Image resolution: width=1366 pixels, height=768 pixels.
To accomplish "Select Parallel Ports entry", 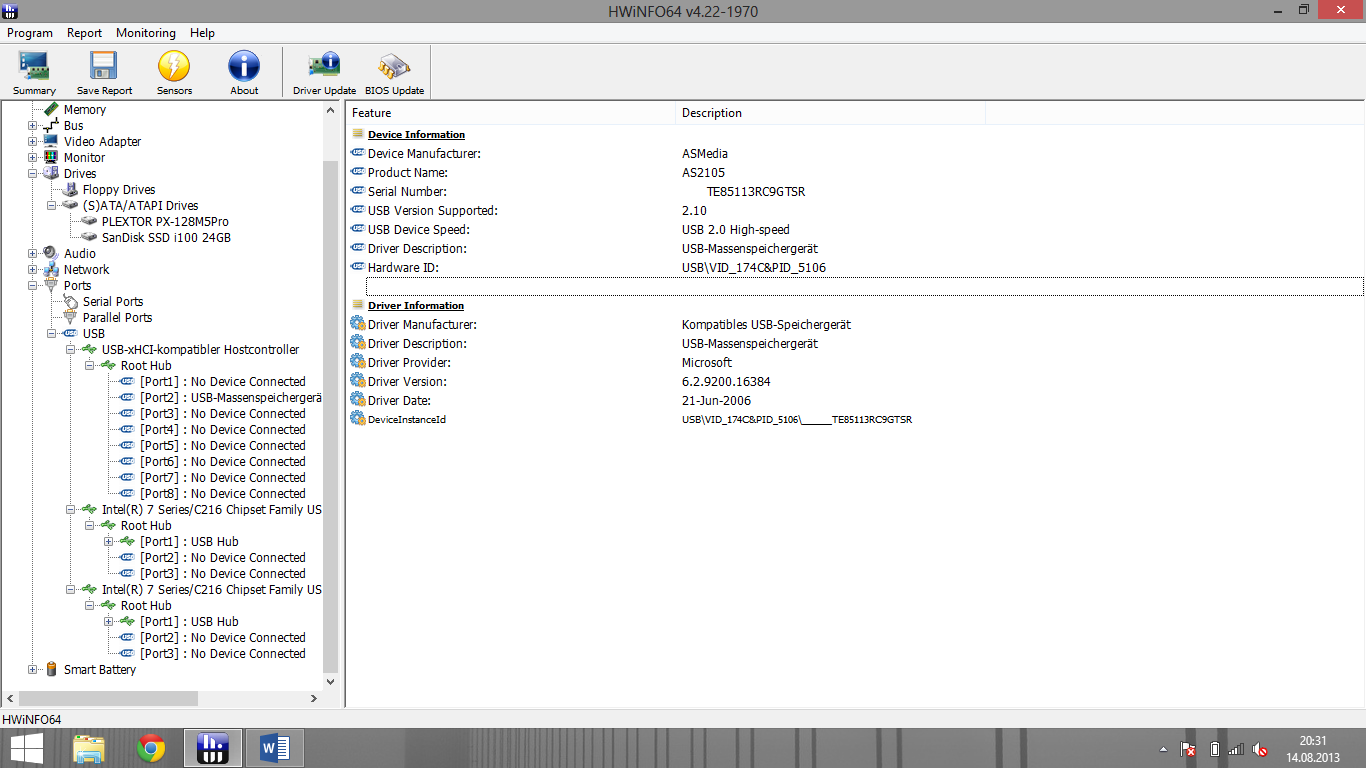I will point(117,318).
